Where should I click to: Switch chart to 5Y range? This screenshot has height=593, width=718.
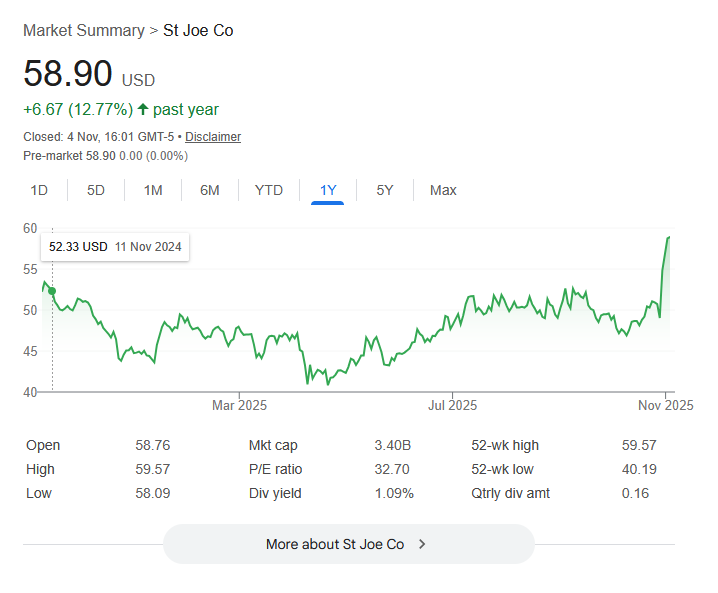385,190
